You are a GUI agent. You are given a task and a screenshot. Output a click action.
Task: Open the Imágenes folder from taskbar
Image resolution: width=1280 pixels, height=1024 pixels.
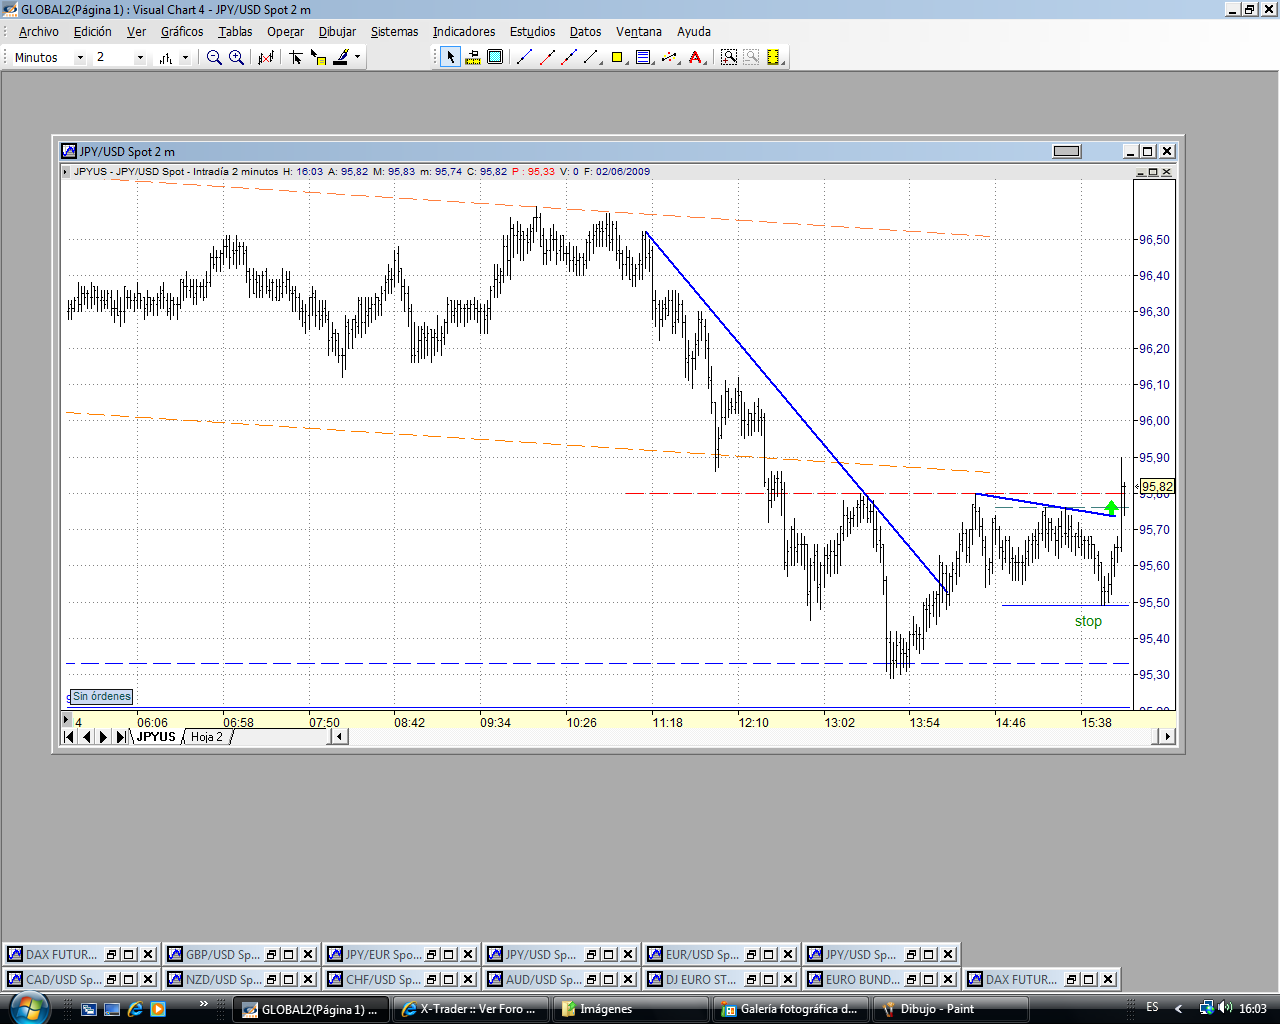point(629,1009)
